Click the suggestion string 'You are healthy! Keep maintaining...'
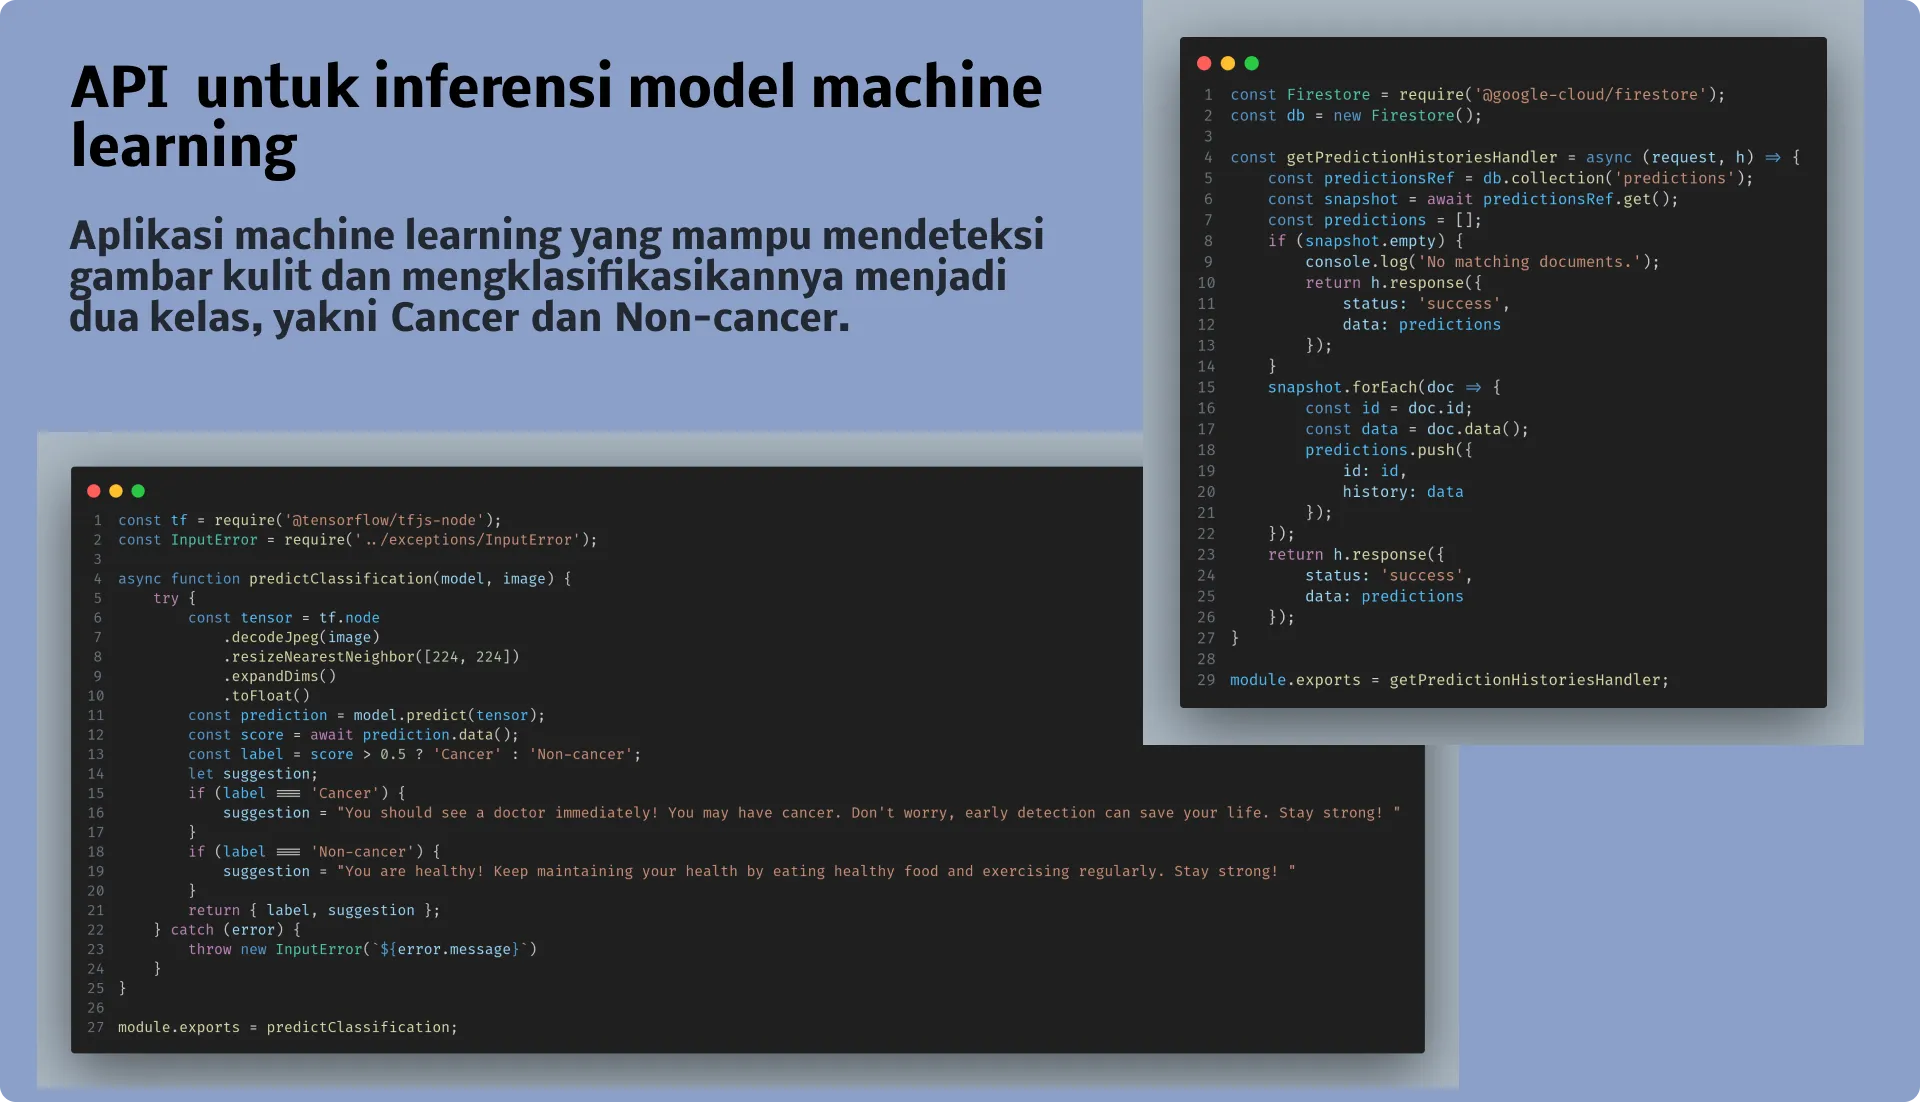Image resolution: width=1920 pixels, height=1102 pixels. coord(816,871)
